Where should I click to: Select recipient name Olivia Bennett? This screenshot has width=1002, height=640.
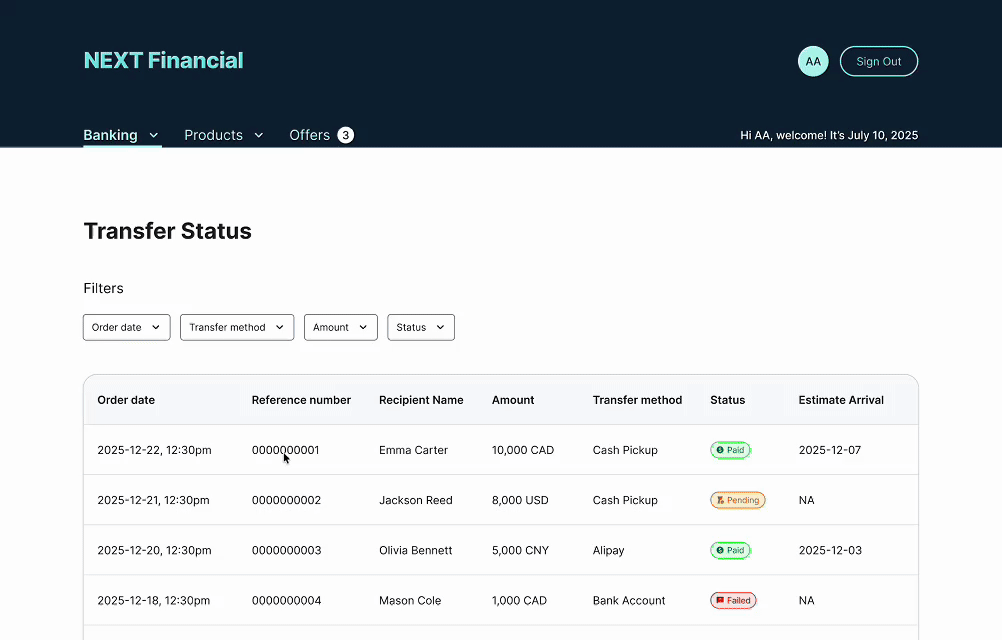click(415, 550)
